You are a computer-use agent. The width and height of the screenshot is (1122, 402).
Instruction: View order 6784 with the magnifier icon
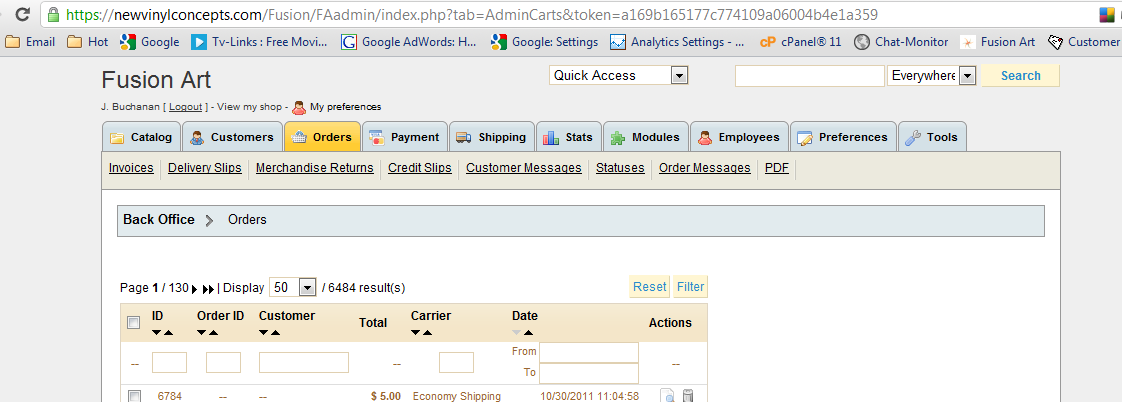667,396
